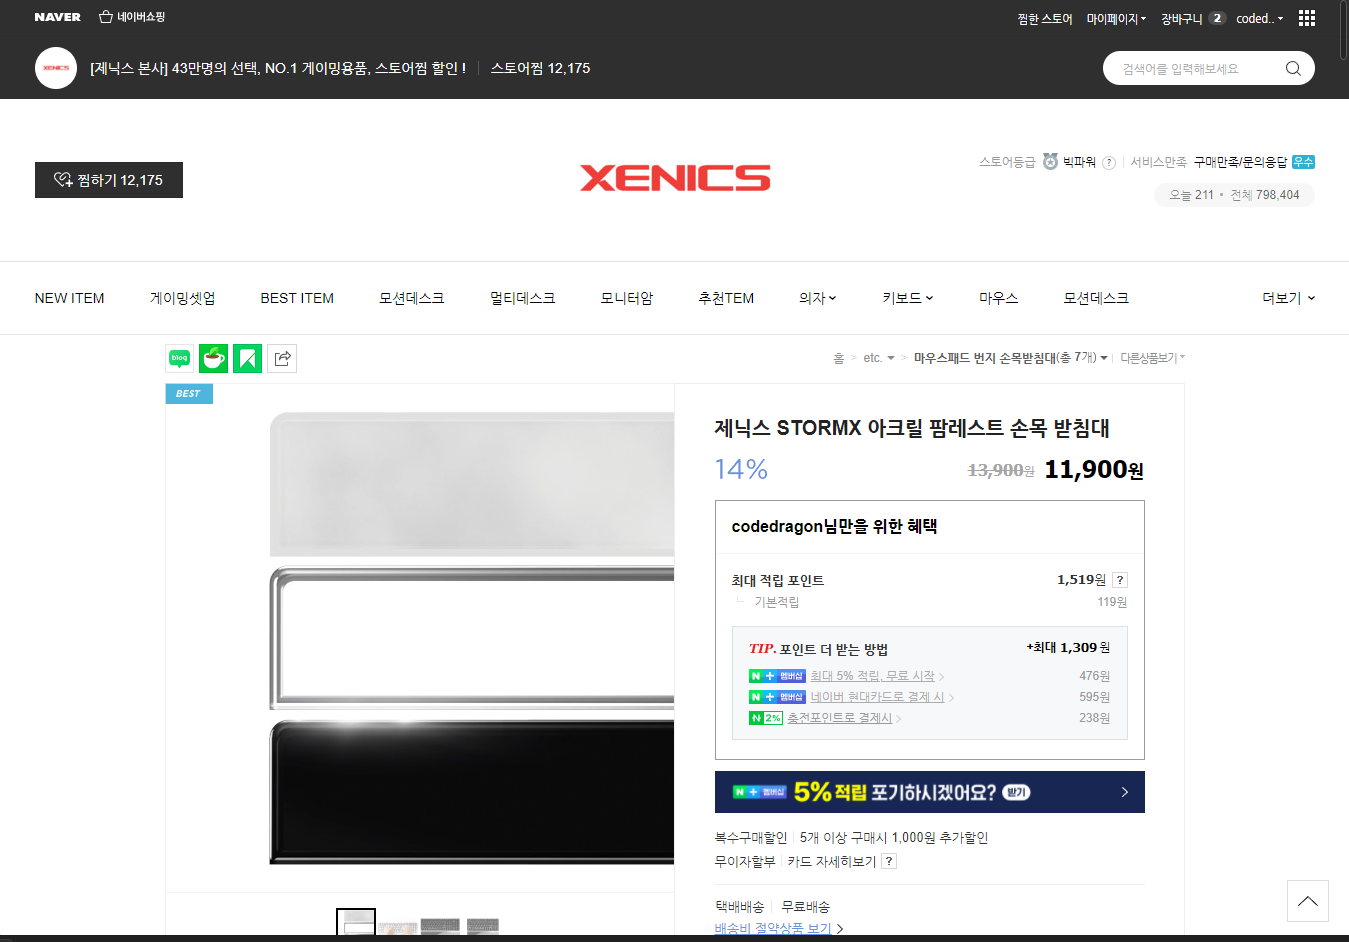Viewport: 1349px width, 942px height.
Task: Click the 복수구매할인 text
Action: (751, 838)
